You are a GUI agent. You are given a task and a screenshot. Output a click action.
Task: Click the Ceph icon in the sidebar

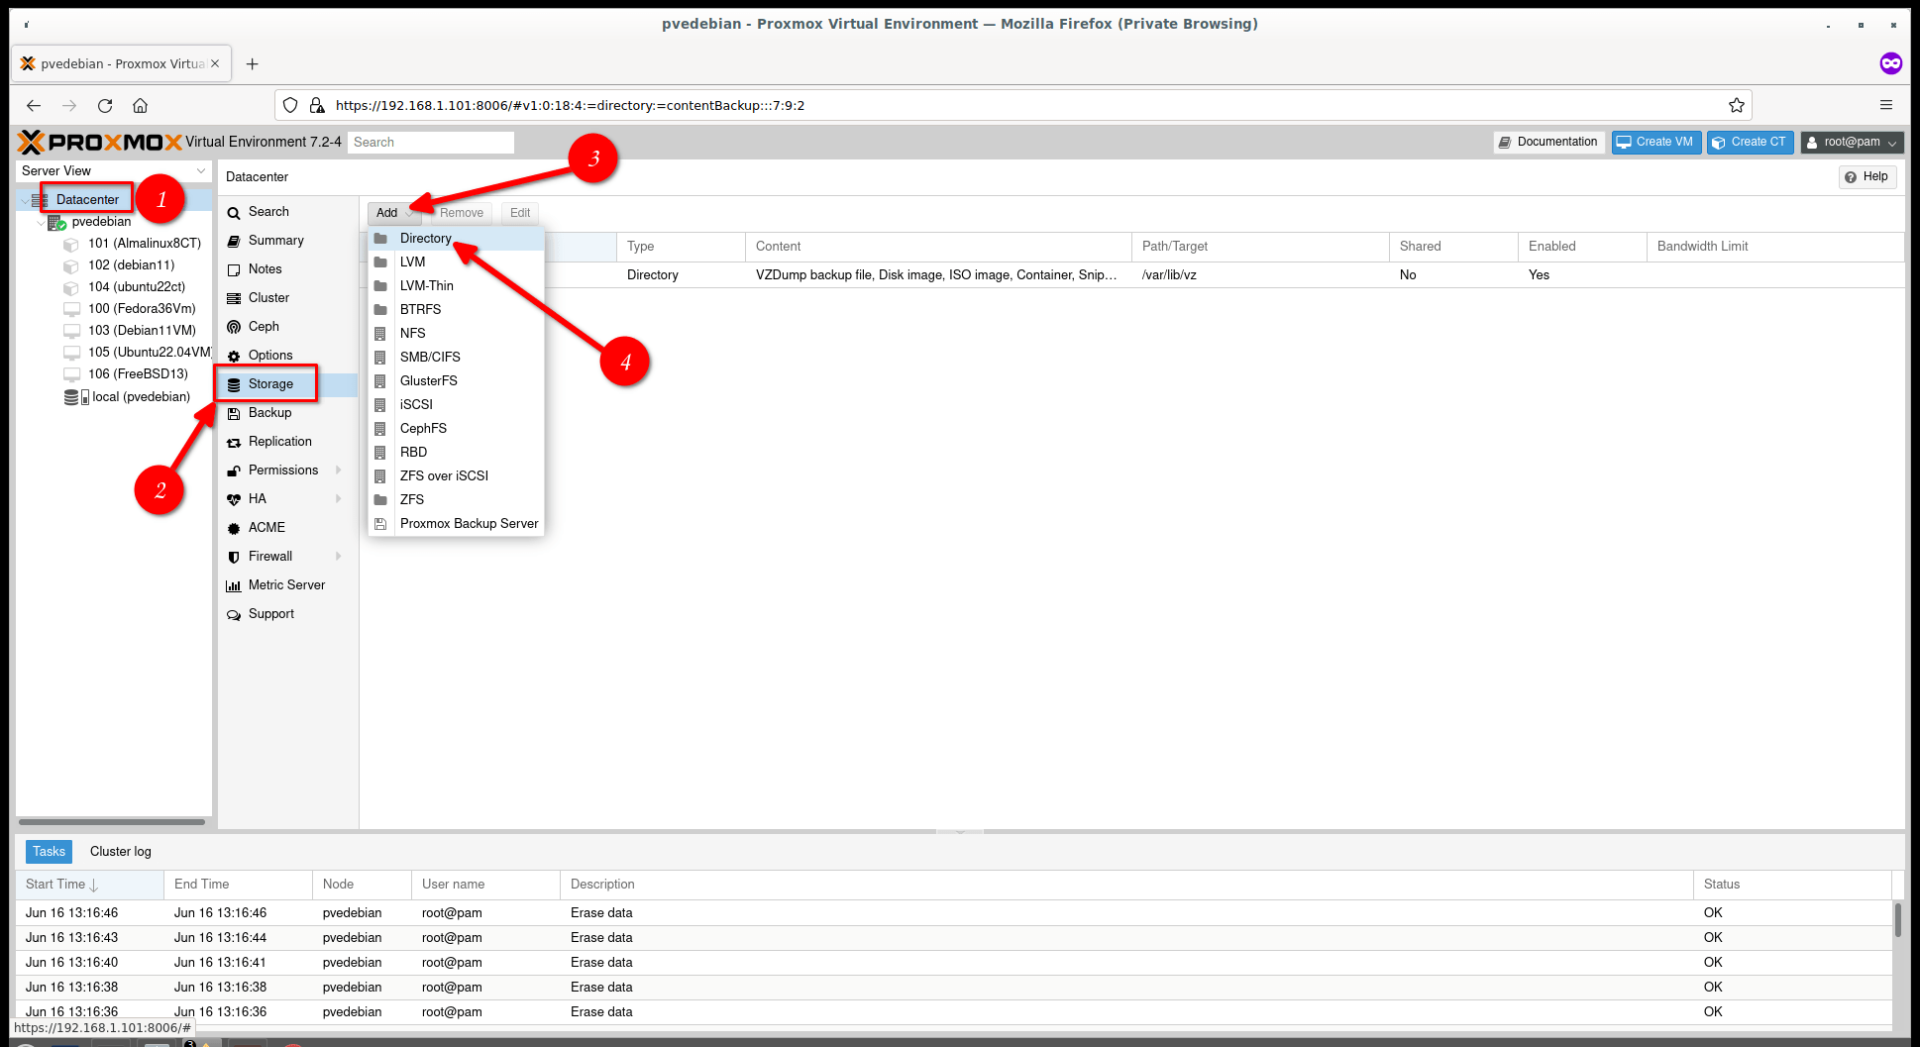234,327
